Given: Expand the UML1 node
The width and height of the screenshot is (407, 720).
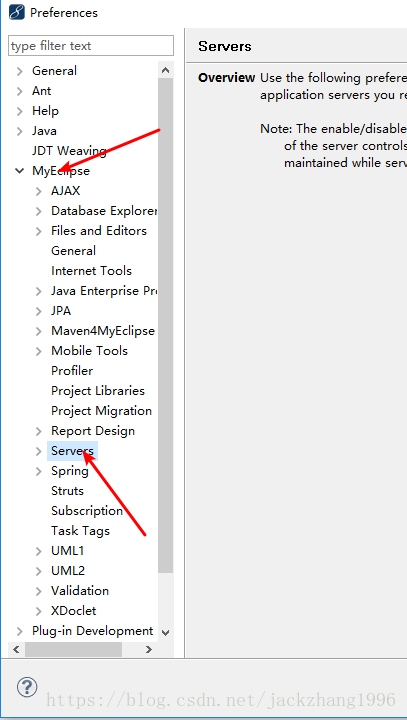Looking at the screenshot, I should tap(39, 551).
